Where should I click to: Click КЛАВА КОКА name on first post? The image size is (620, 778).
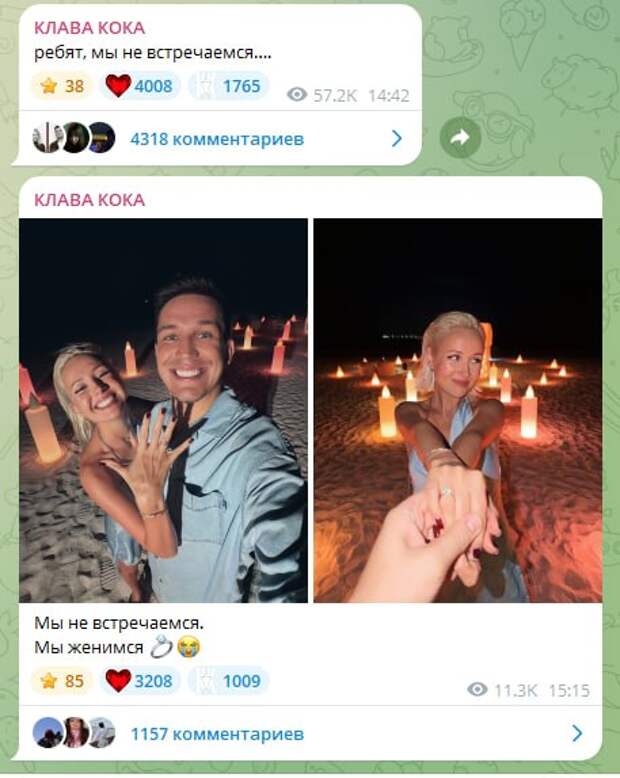click(90, 28)
